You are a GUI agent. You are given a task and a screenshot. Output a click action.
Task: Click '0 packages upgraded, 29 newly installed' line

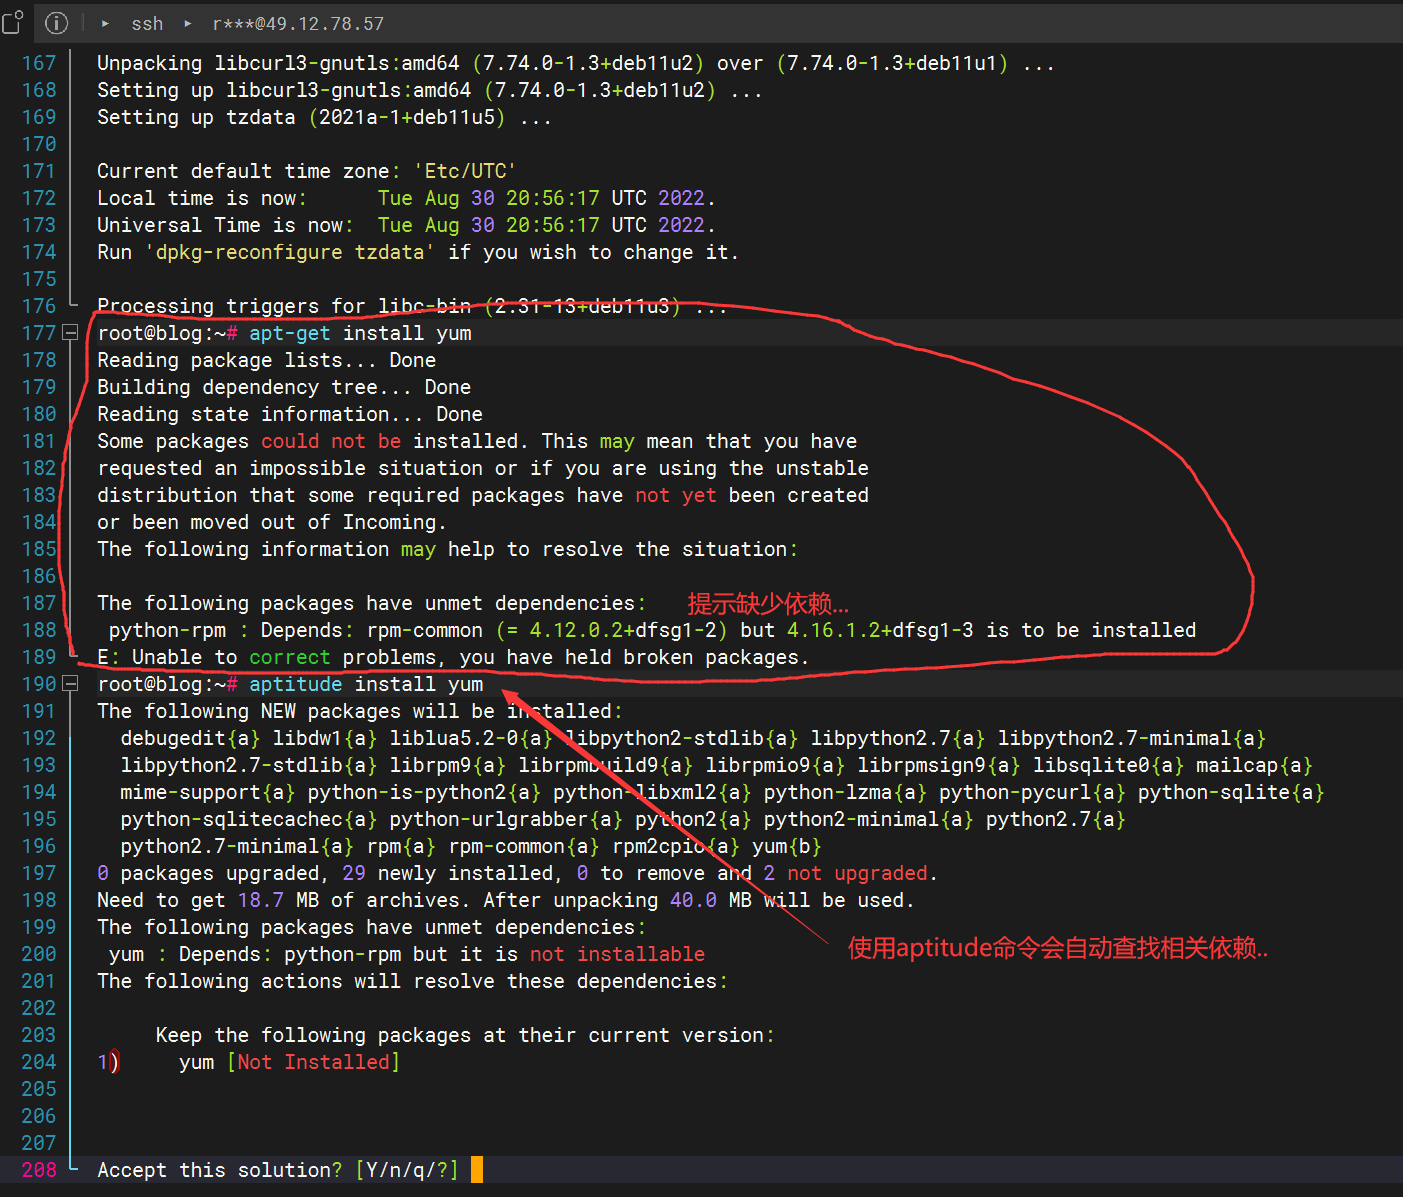coord(518,873)
